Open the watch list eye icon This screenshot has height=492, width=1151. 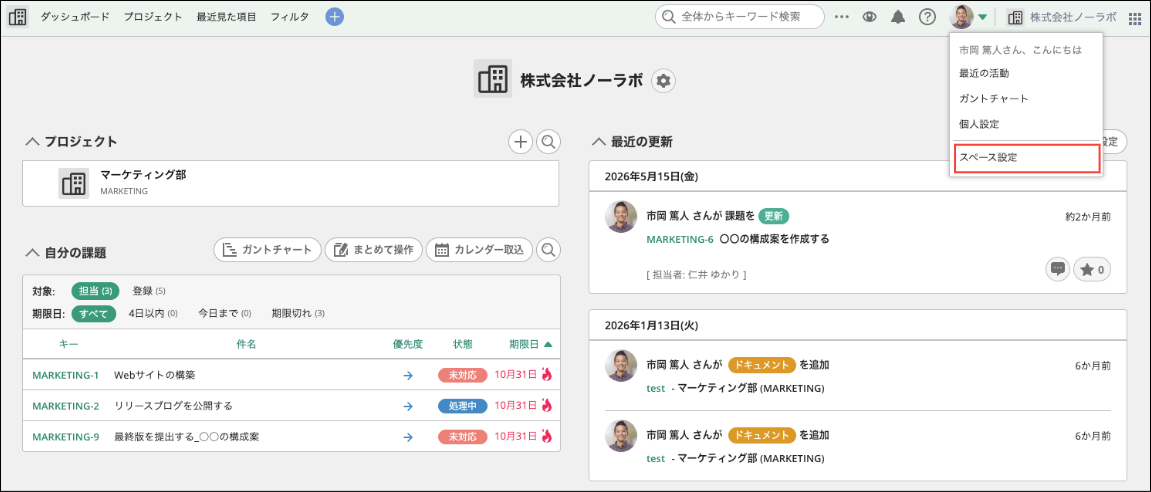tap(870, 17)
